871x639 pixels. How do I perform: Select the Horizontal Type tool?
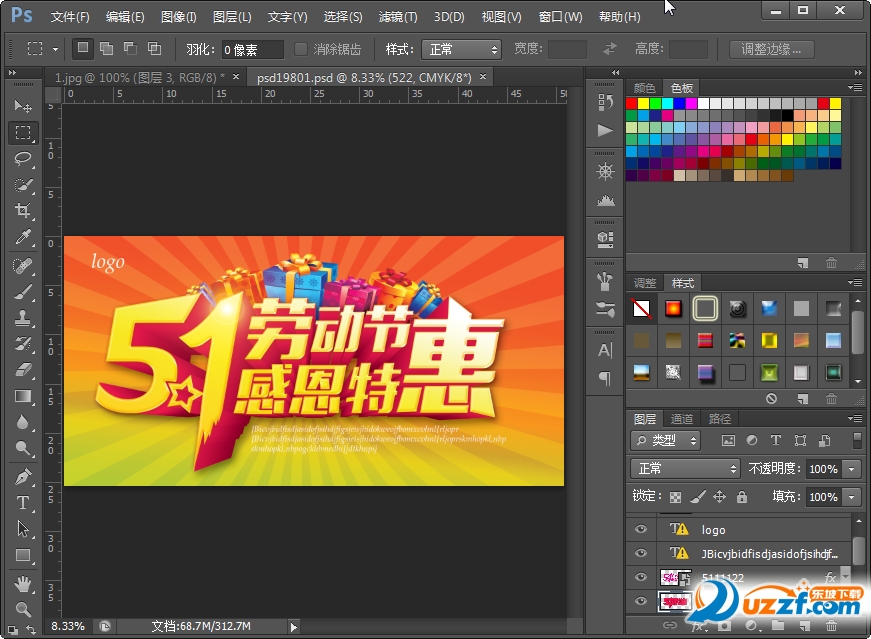tap(23, 502)
